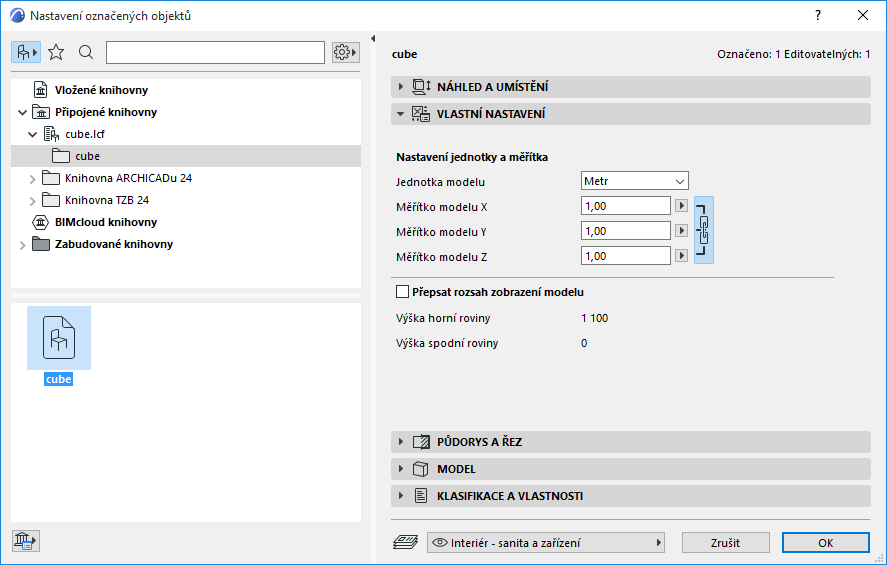The height and width of the screenshot is (565, 887).
Task: Collapse the VLASTNÍ NASTAVENÍ panel
Action: click(x=401, y=114)
